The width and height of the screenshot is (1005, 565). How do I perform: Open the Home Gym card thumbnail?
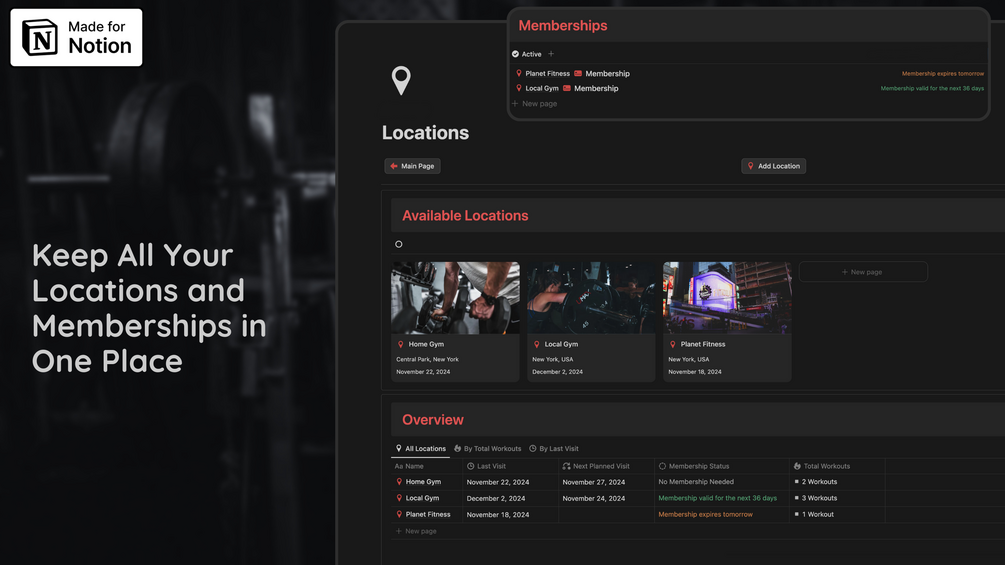click(x=456, y=297)
